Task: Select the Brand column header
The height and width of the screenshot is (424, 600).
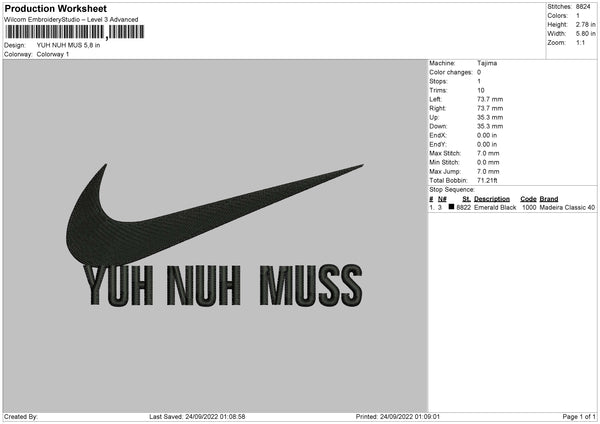Action: pyautogui.click(x=549, y=199)
